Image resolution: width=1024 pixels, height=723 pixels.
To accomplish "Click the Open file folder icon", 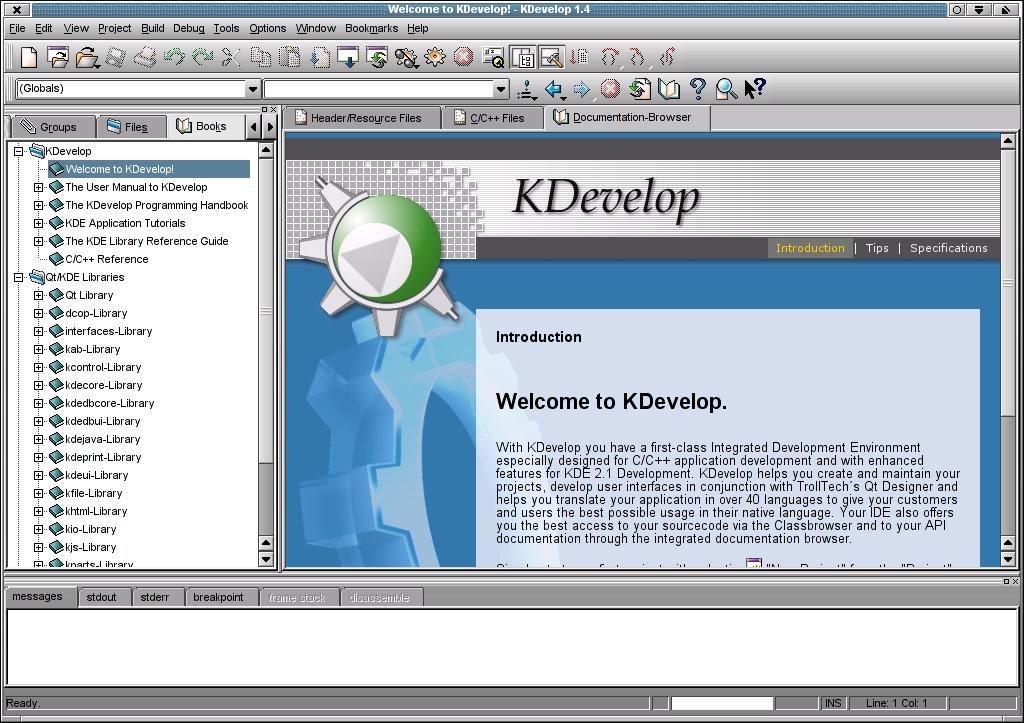I will 86,57.
